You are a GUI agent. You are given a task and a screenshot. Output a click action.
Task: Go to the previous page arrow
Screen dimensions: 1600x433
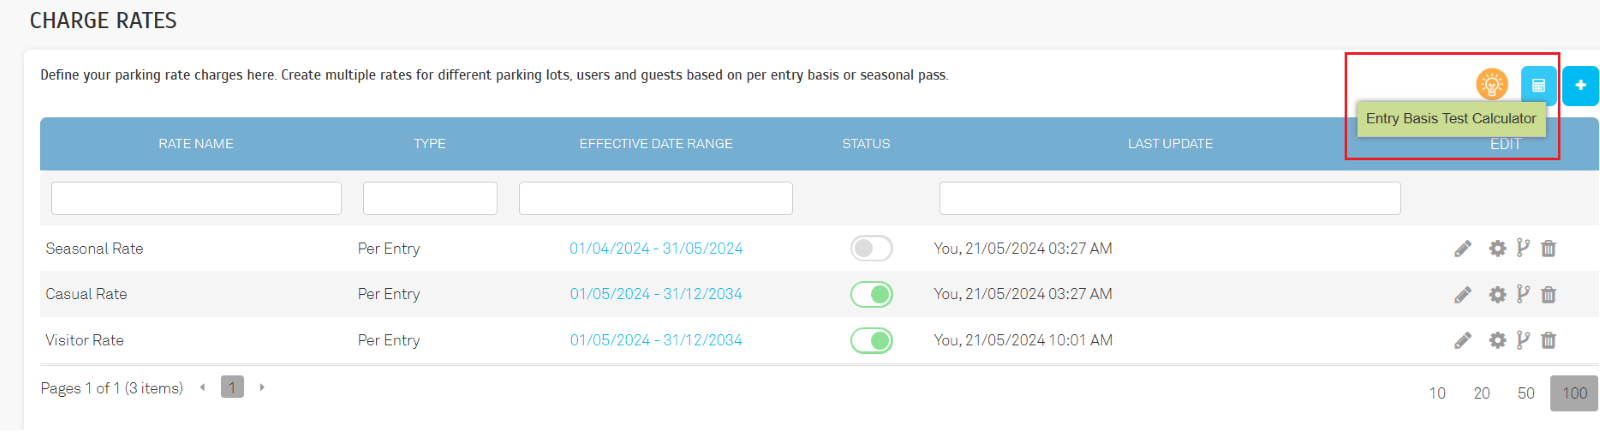203,387
